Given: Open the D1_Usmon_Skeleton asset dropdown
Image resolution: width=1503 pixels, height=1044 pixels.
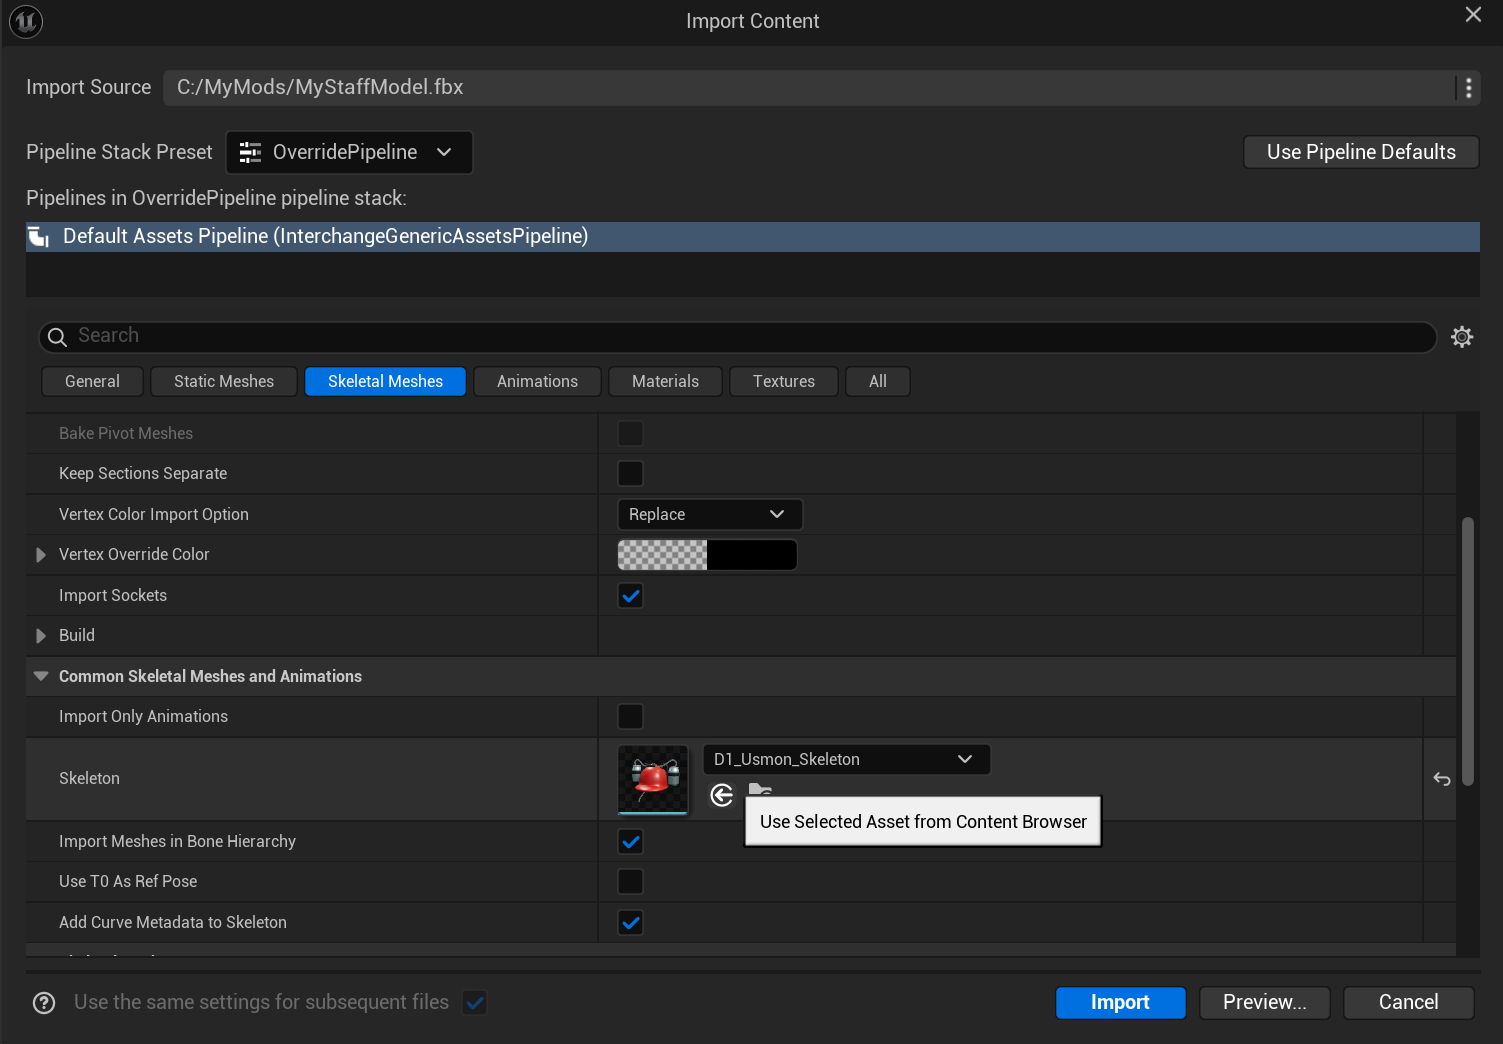Looking at the screenshot, I should pyautogui.click(x=846, y=760).
